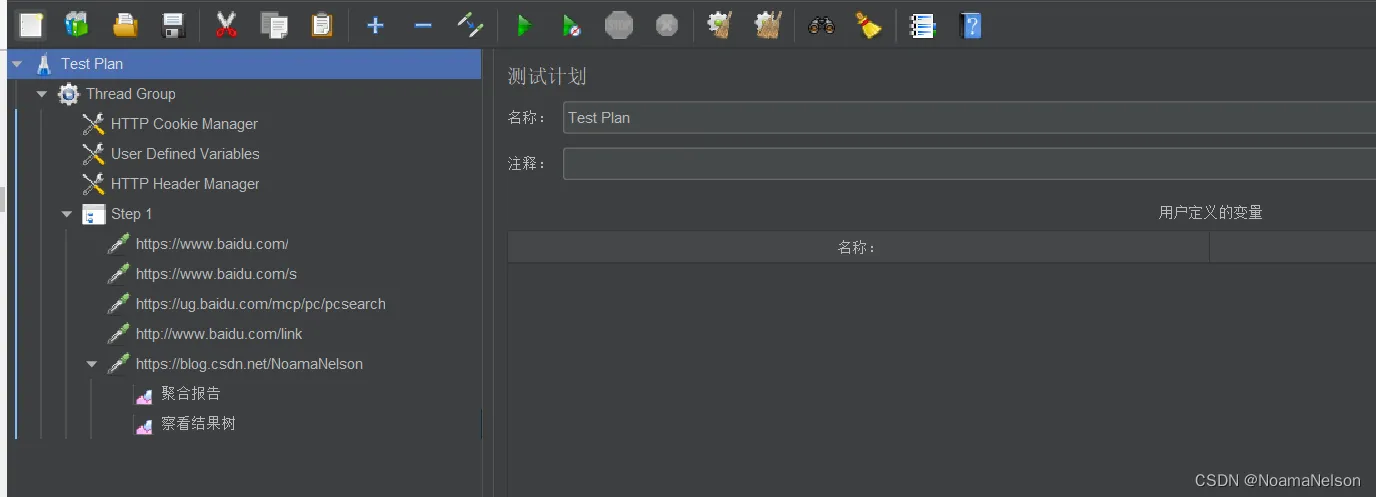Open the function helper list icon

click(922, 25)
